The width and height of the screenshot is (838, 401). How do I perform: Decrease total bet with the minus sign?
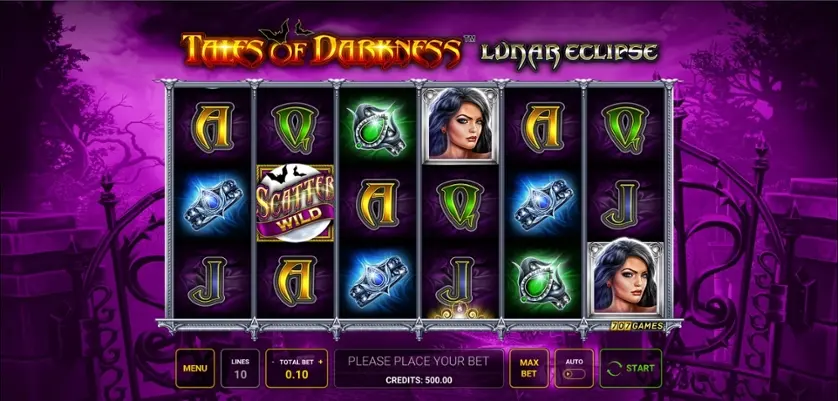[x=273, y=362]
